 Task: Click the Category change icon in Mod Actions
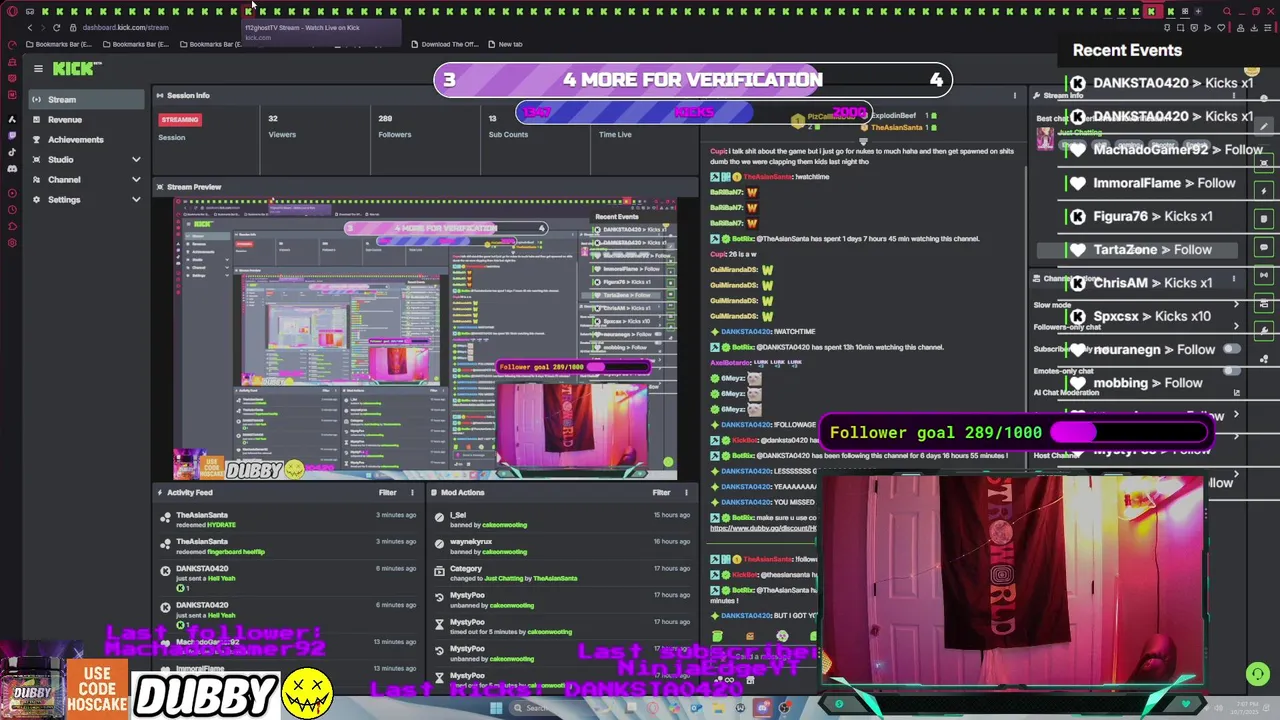439,571
